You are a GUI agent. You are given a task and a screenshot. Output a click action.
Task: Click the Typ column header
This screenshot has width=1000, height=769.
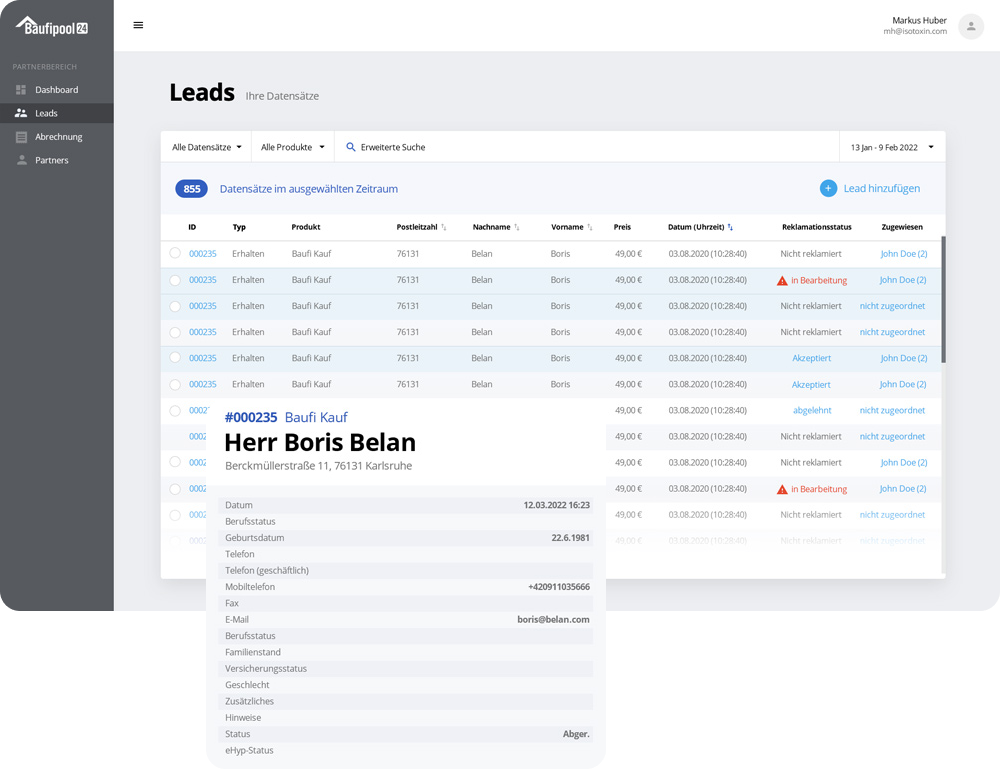click(x=239, y=227)
